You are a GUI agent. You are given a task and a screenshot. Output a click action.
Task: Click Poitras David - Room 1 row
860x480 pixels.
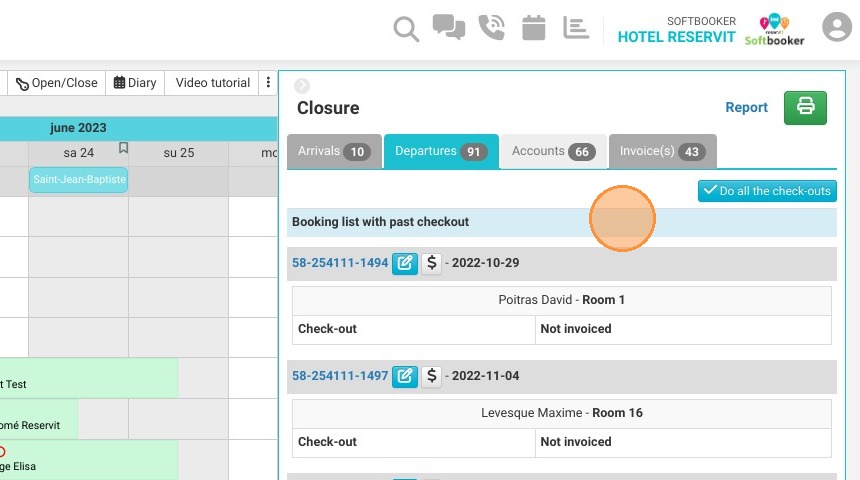click(x=562, y=300)
